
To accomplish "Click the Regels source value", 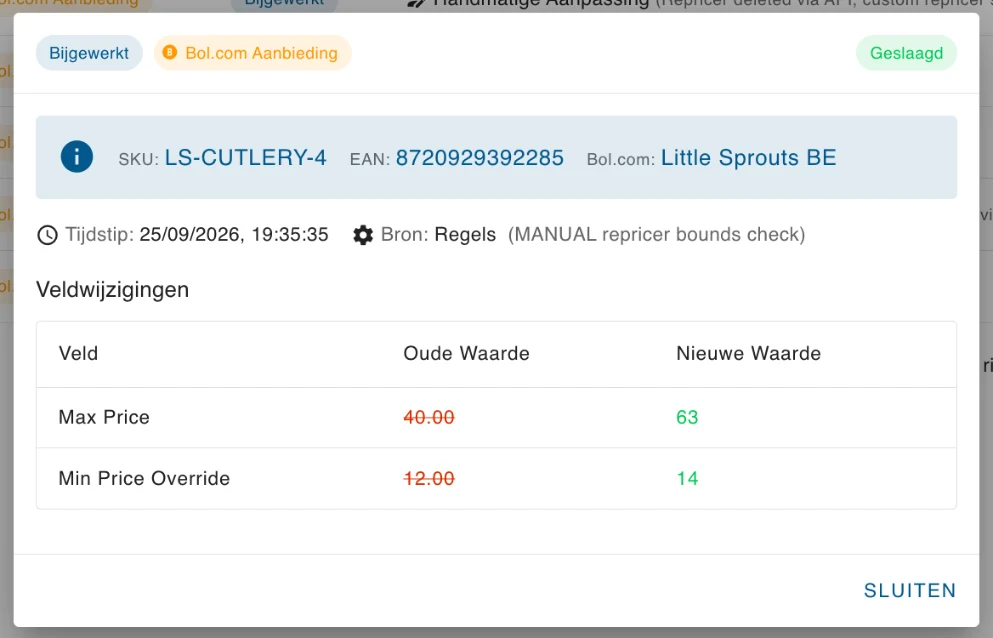I will point(465,235).
